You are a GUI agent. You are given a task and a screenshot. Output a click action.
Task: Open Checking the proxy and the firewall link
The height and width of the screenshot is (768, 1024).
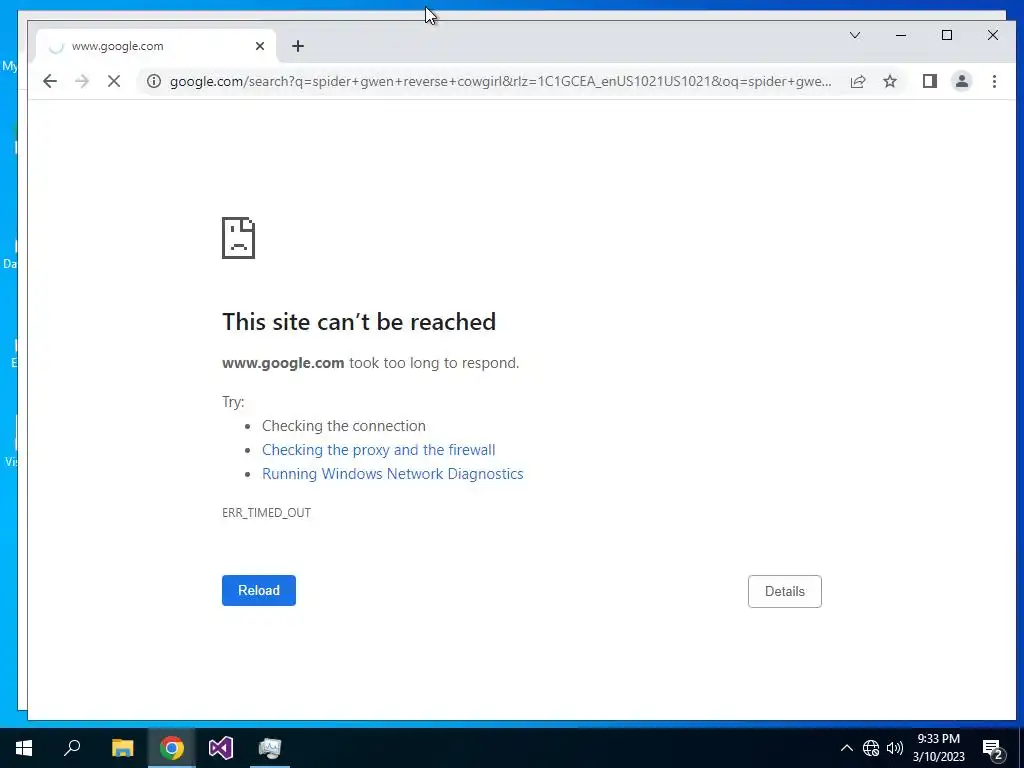379,450
